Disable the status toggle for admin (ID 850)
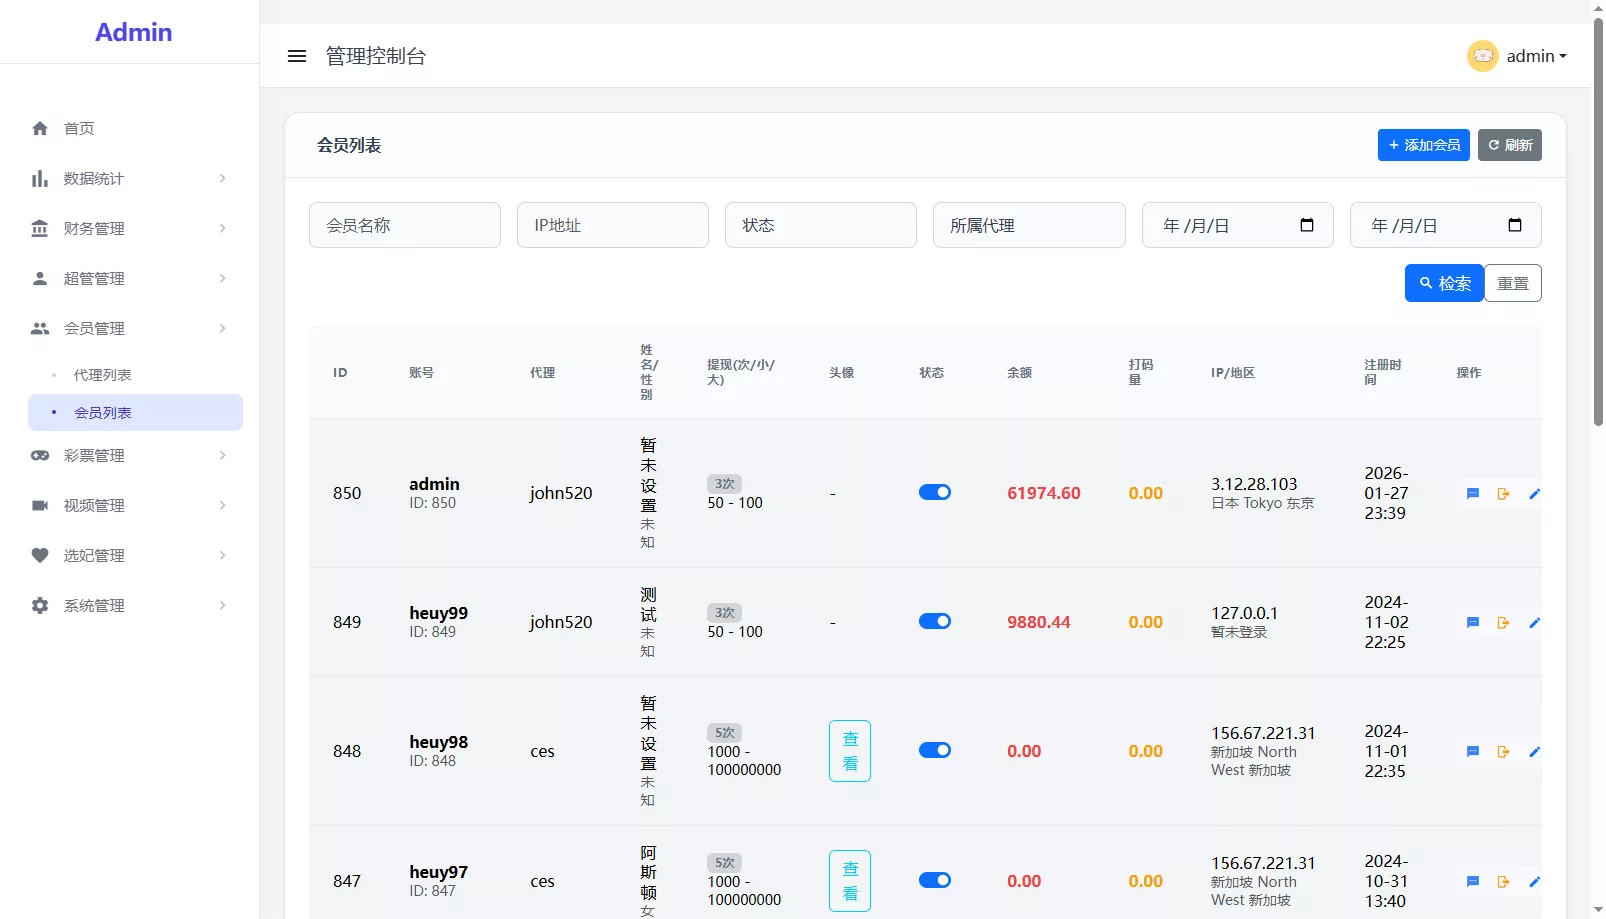The width and height of the screenshot is (1606, 919). [x=934, y=492]
